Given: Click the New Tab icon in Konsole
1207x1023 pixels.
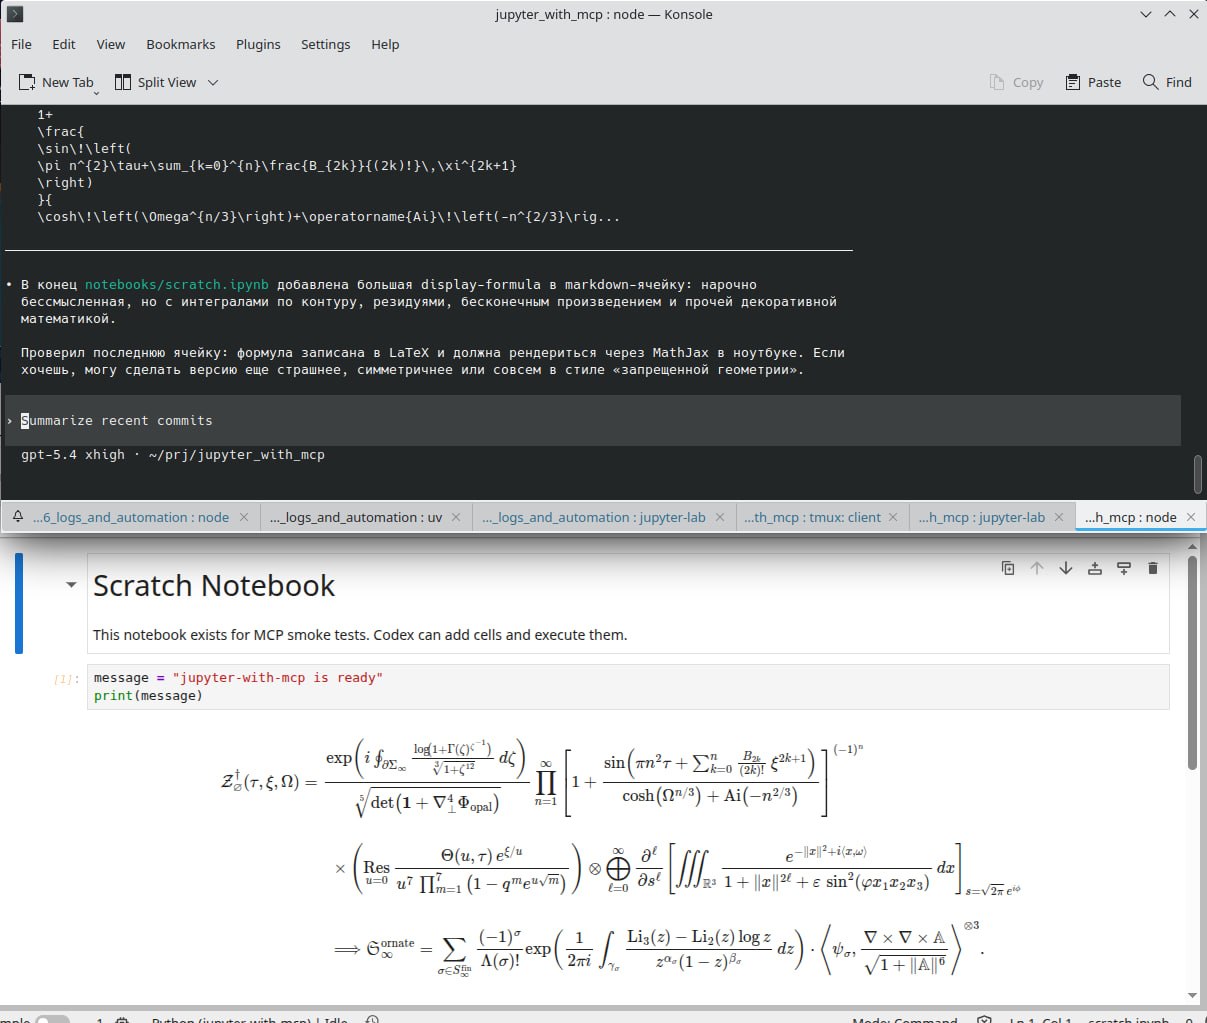Looking at the screenshot, I should pos(28,82).
